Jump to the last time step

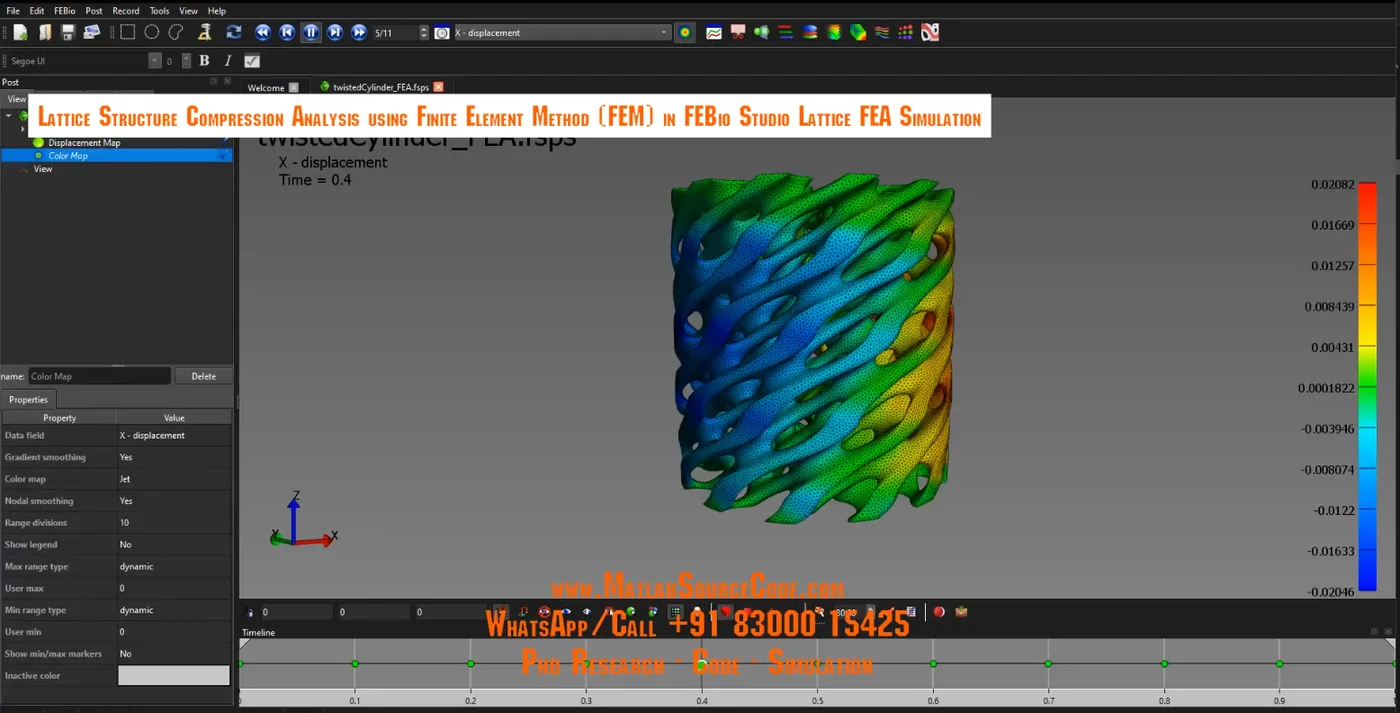pyautogui.click(x=359, y=33)
